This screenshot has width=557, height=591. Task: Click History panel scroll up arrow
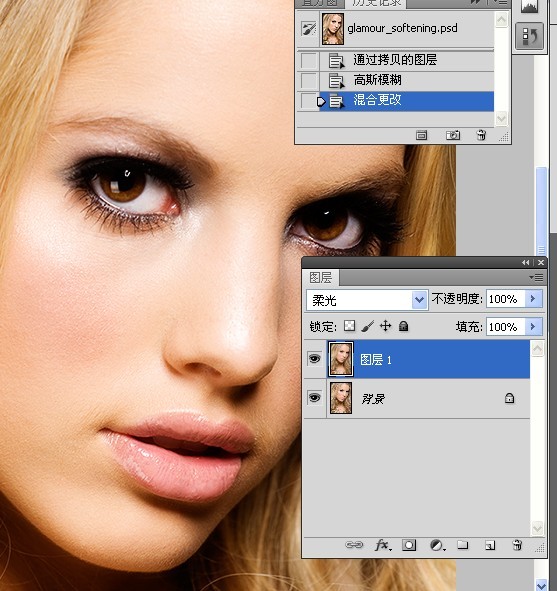point(501,19)
